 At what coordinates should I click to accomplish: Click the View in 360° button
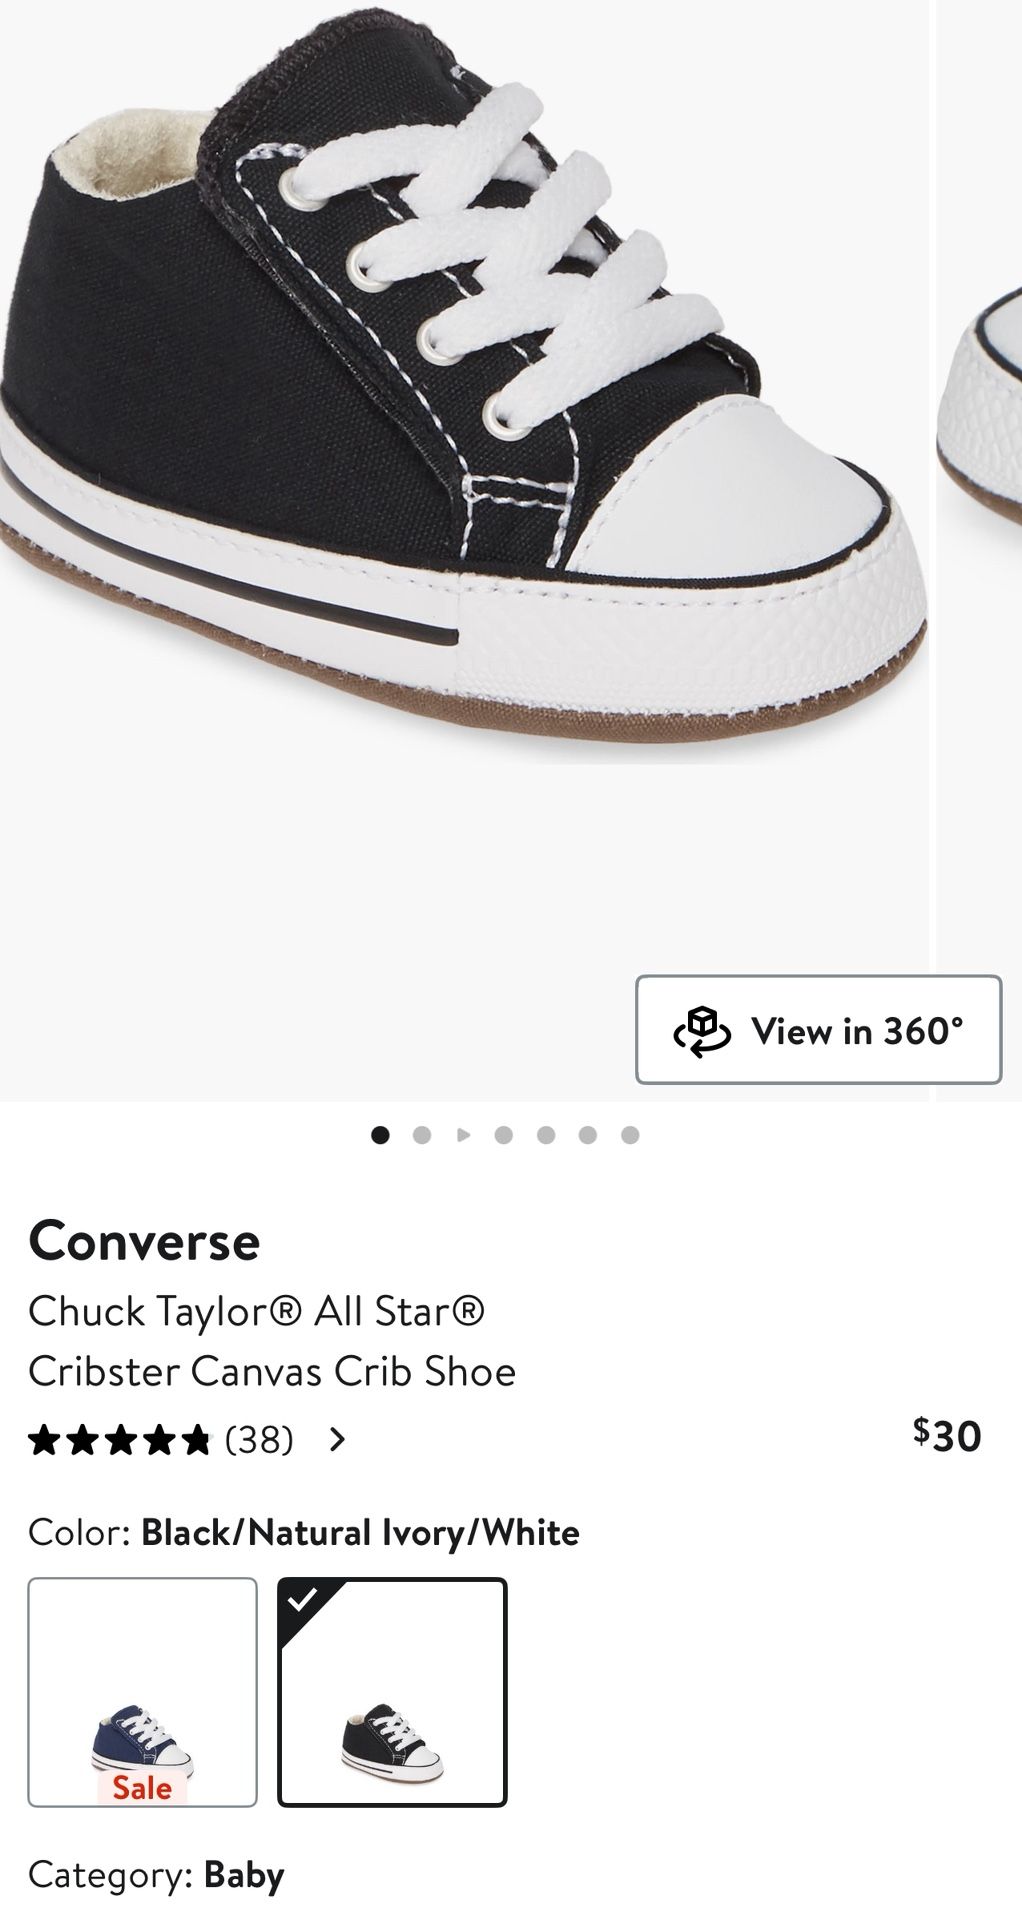pyautogui.click(x=818, y=1030)
